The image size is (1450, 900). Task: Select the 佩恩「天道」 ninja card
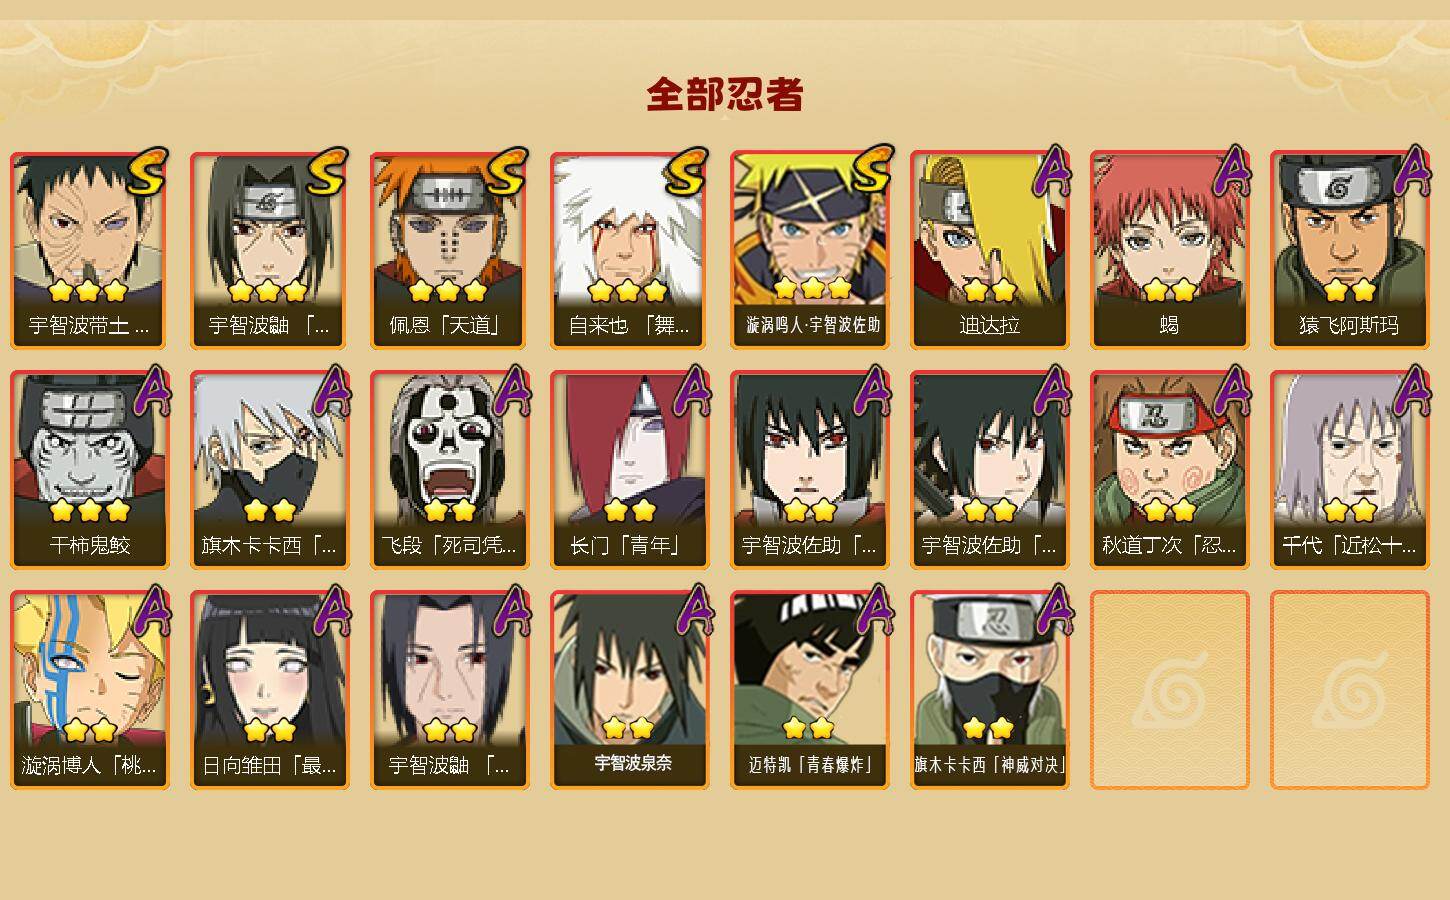click(x=449, y=250)
